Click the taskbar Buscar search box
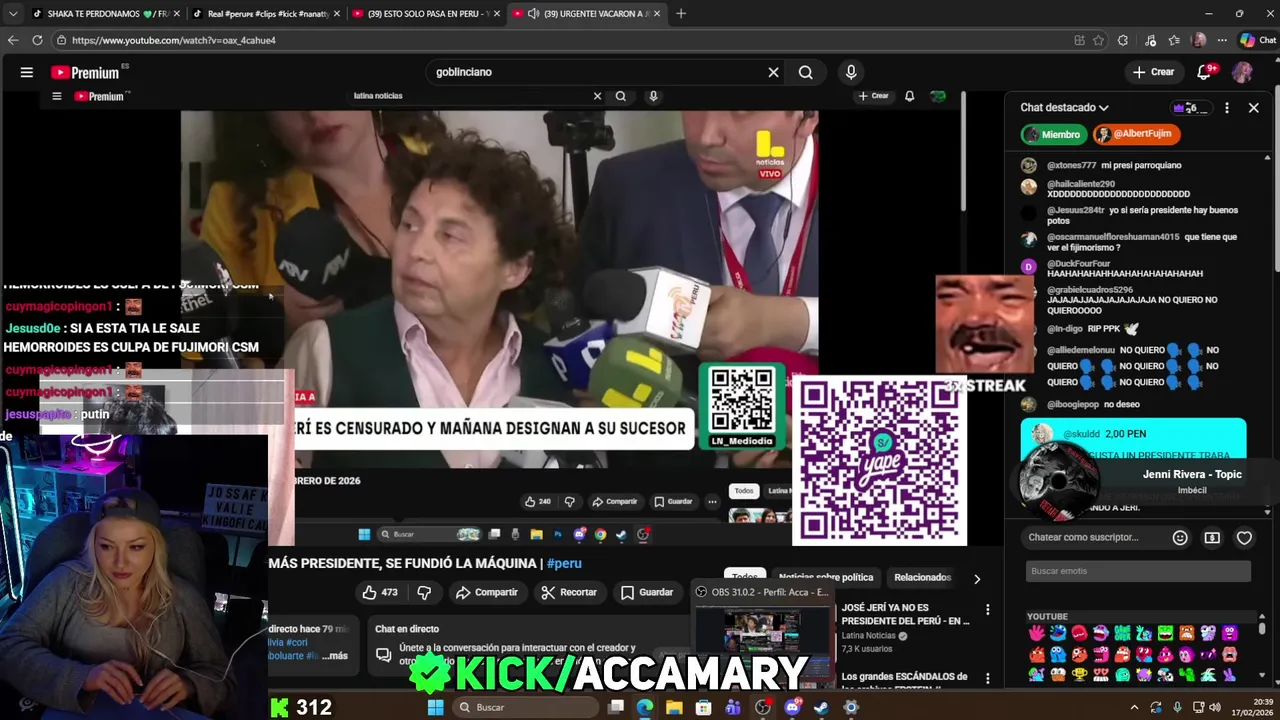 (525, 707)
